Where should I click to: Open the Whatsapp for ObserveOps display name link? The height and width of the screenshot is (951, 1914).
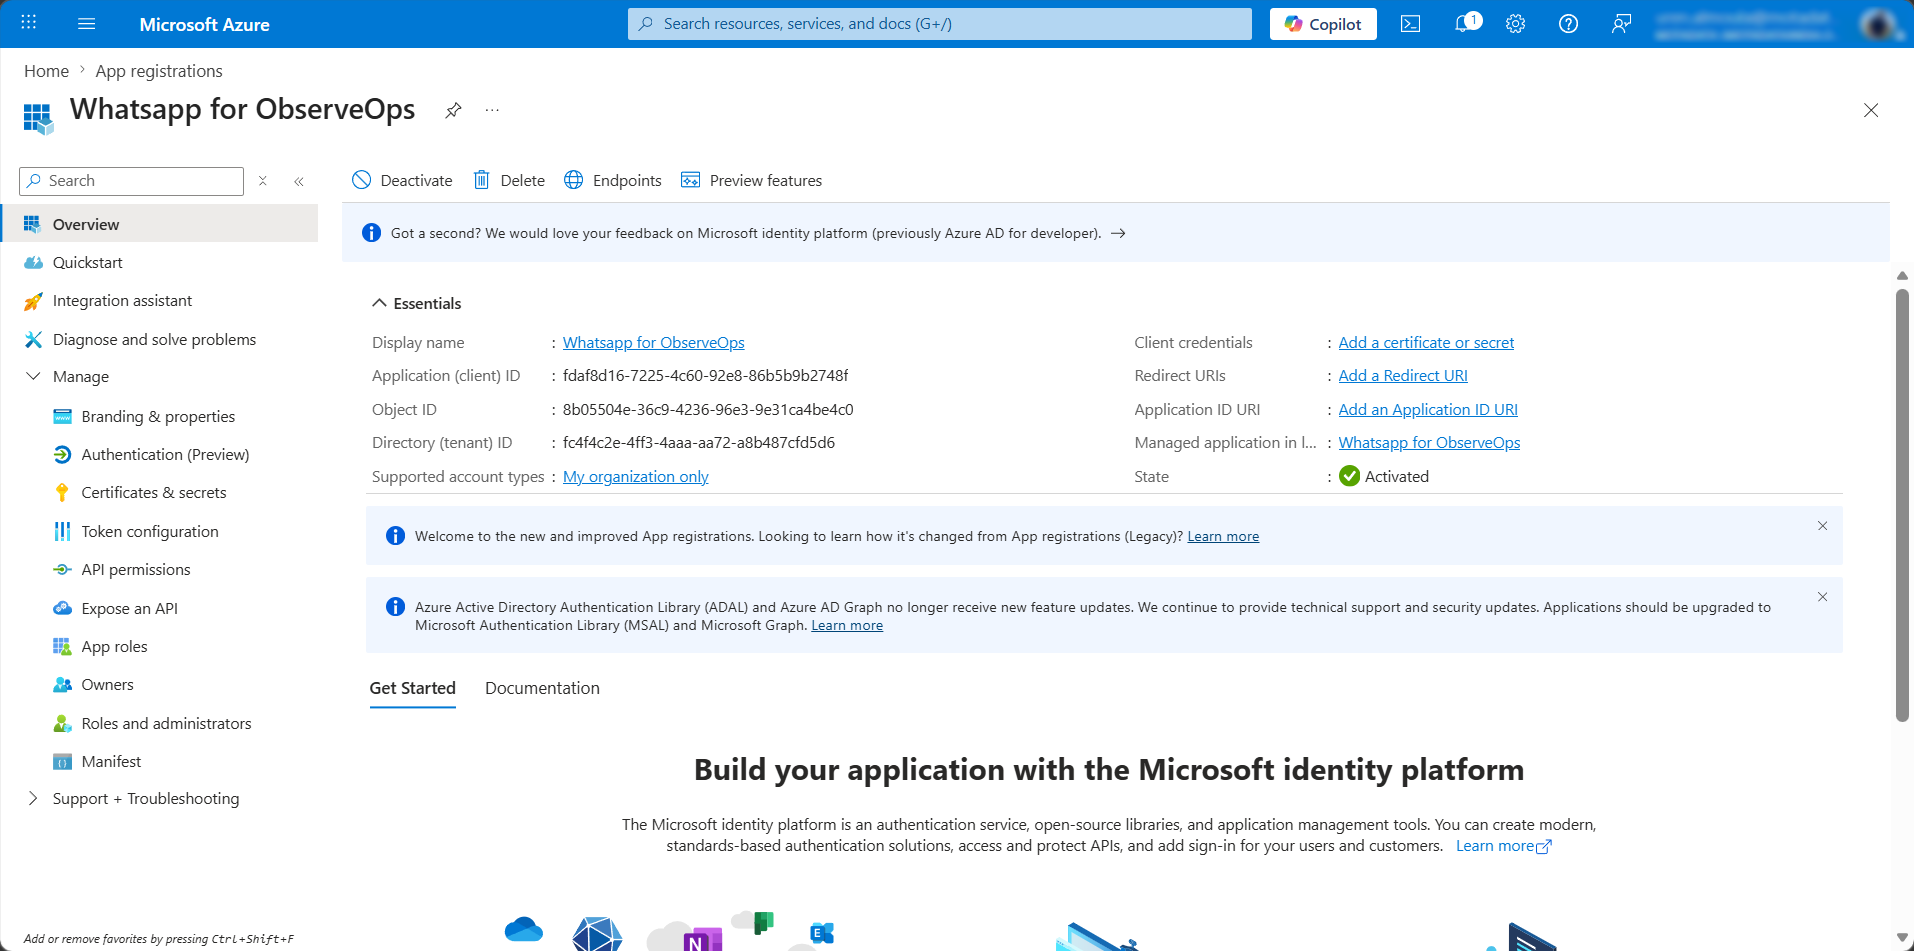point(654,343)
